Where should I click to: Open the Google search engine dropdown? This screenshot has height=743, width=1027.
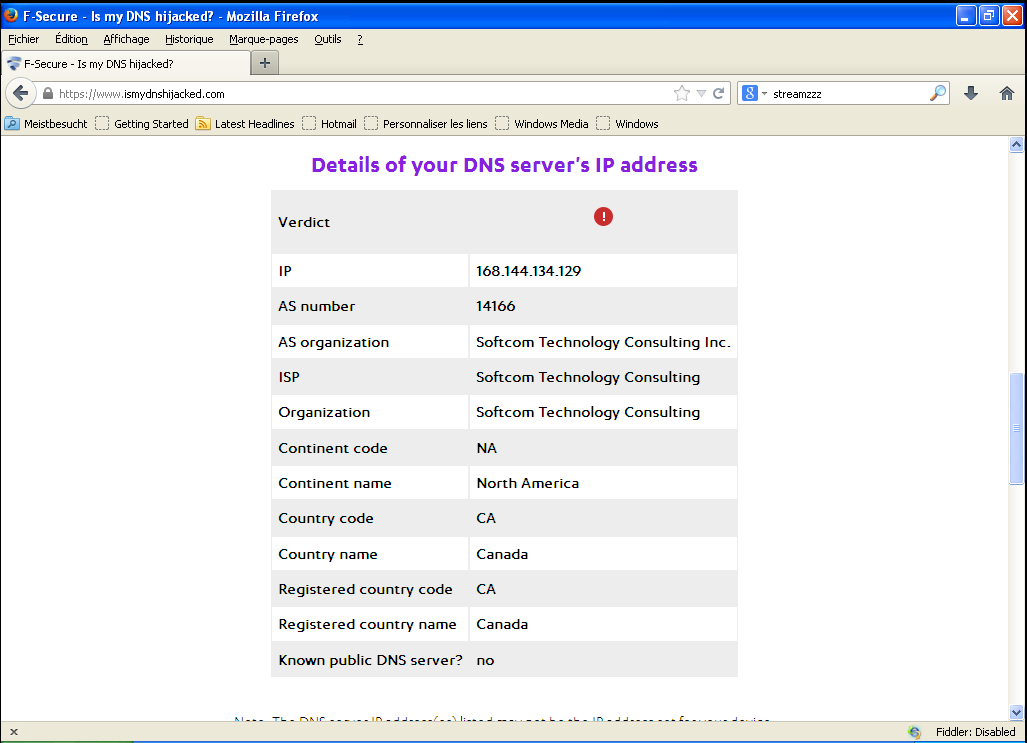(754, 94)
